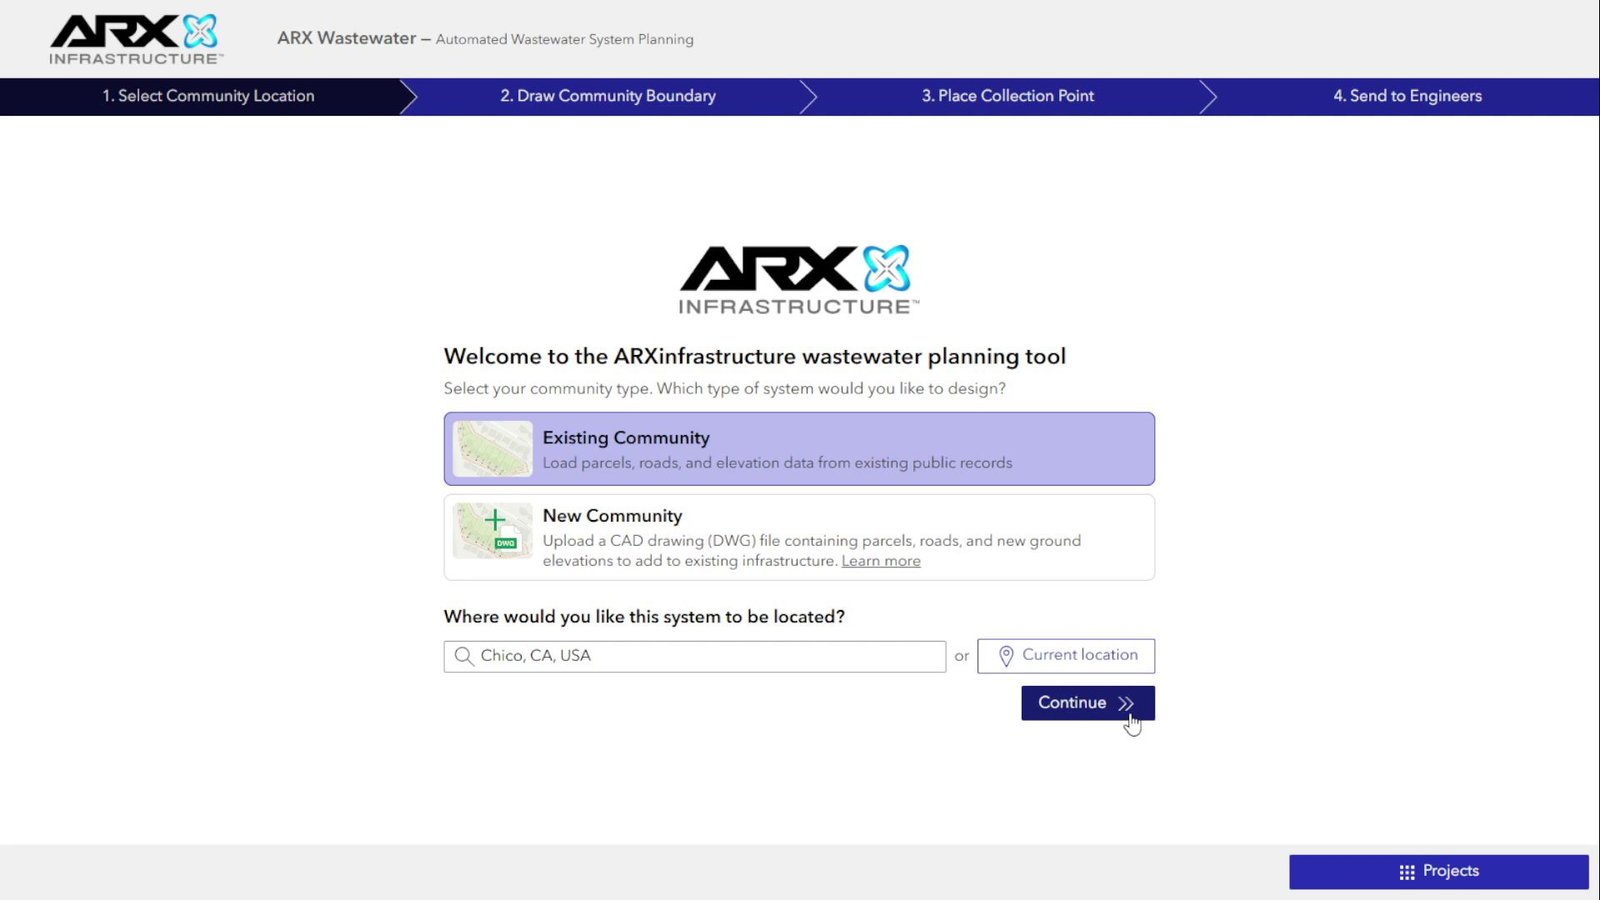The image size is (1600, 900).
Task: Click the large center ARX Infrastructure logo
Action: (x=798, y=280)
